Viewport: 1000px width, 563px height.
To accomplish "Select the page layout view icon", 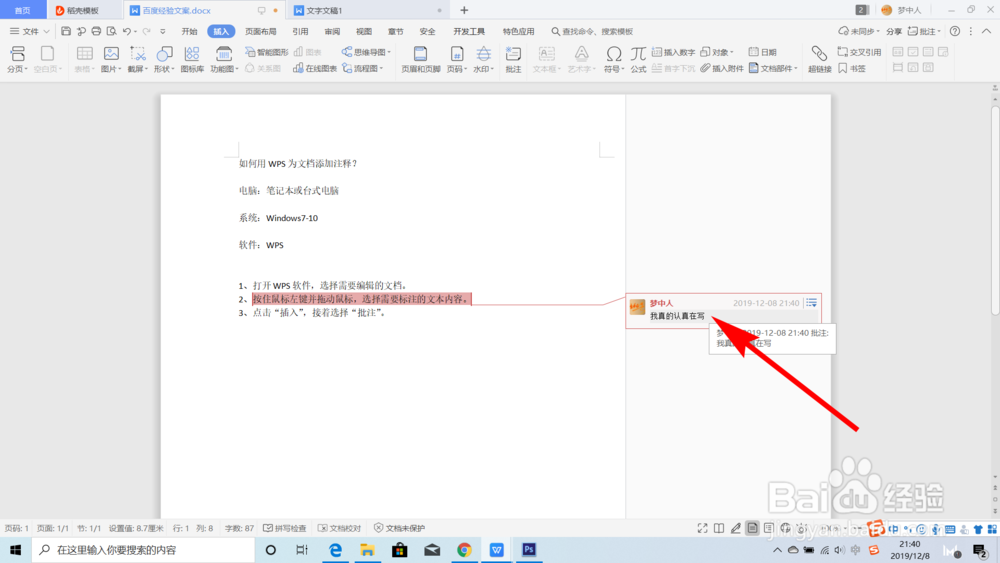I will [x=753, y=528].
